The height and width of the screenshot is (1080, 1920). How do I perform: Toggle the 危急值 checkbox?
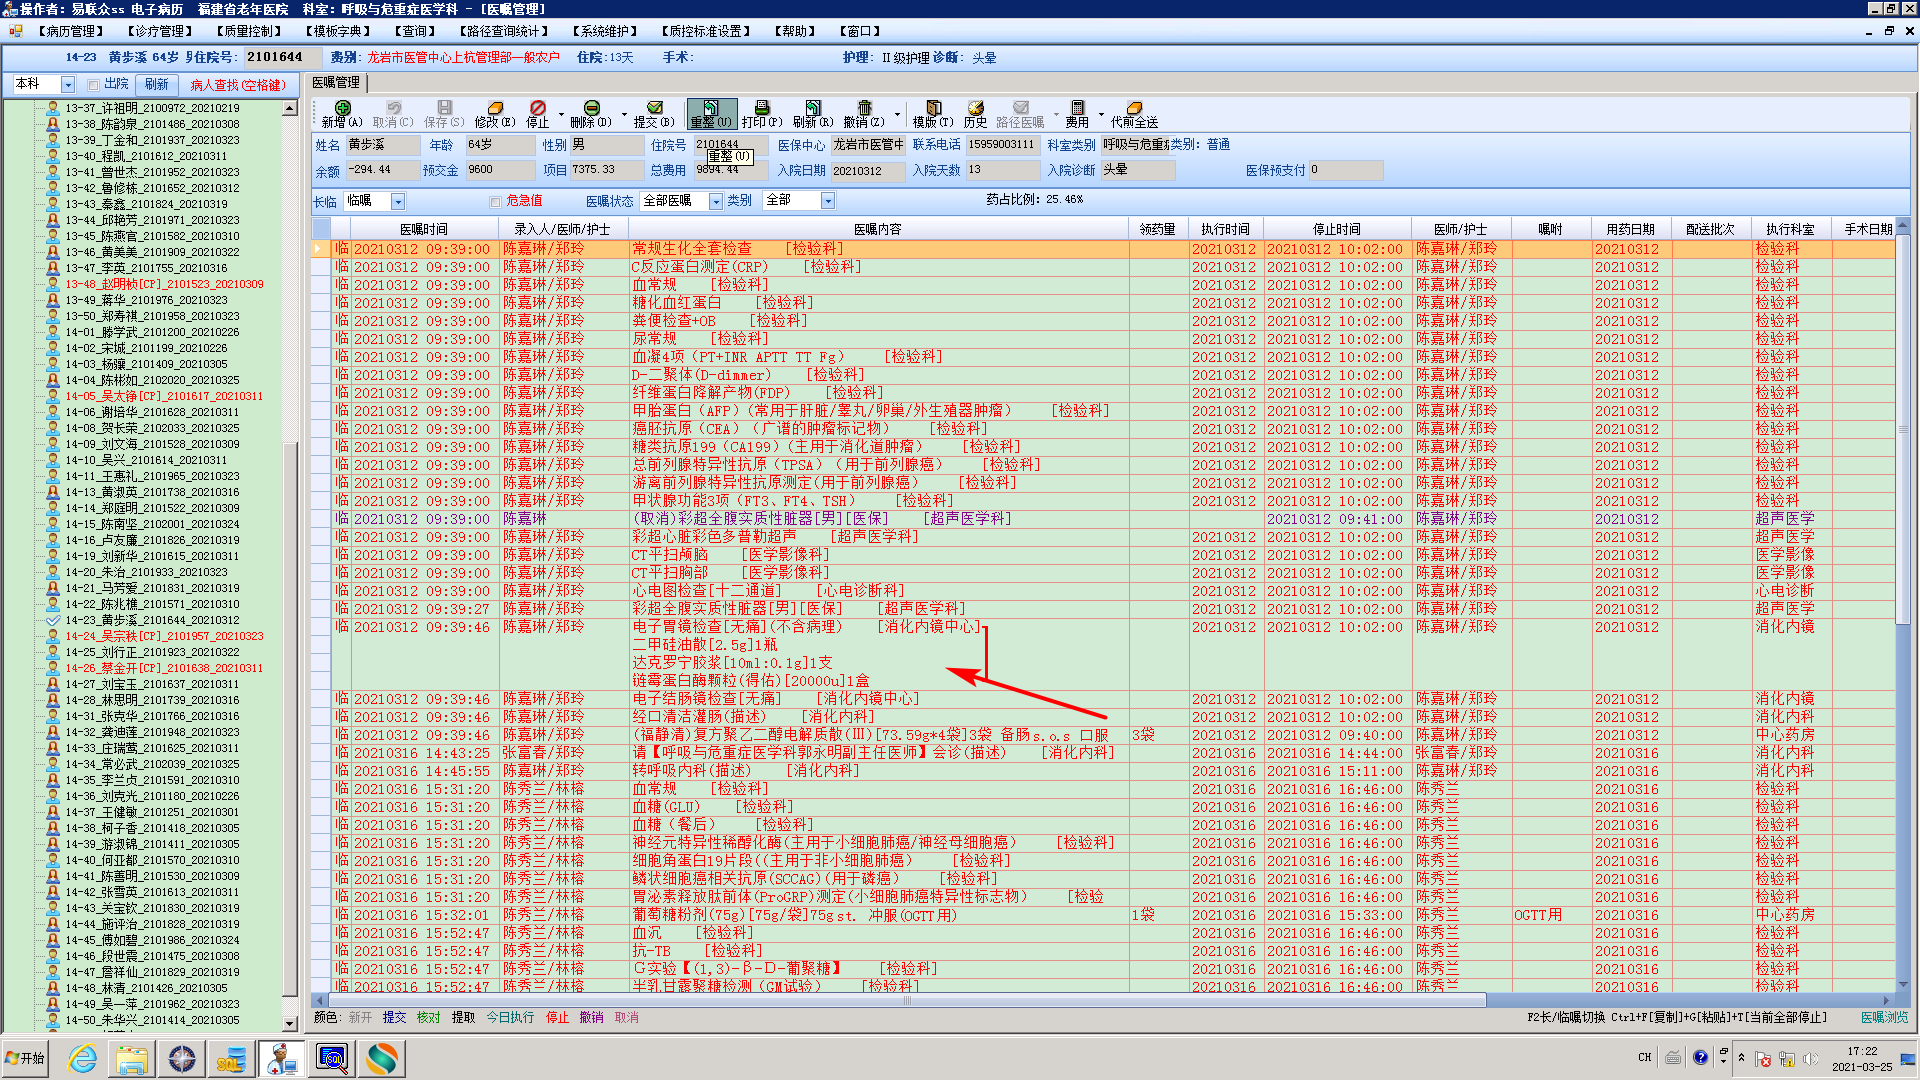(x=495, y=202)
